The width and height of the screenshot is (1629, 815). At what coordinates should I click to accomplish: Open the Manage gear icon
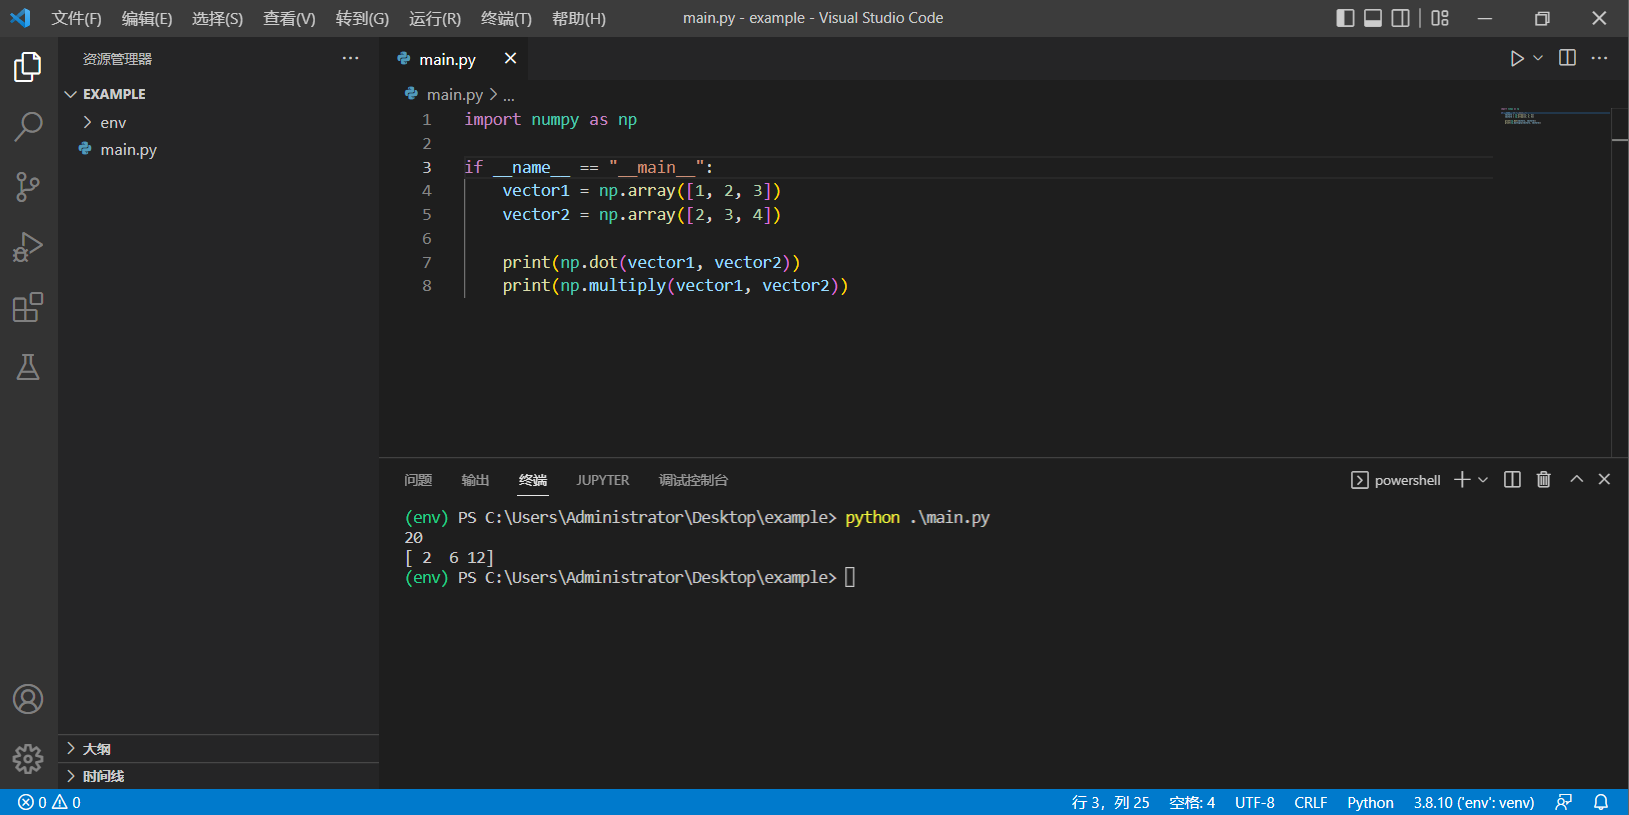[28, 759]
